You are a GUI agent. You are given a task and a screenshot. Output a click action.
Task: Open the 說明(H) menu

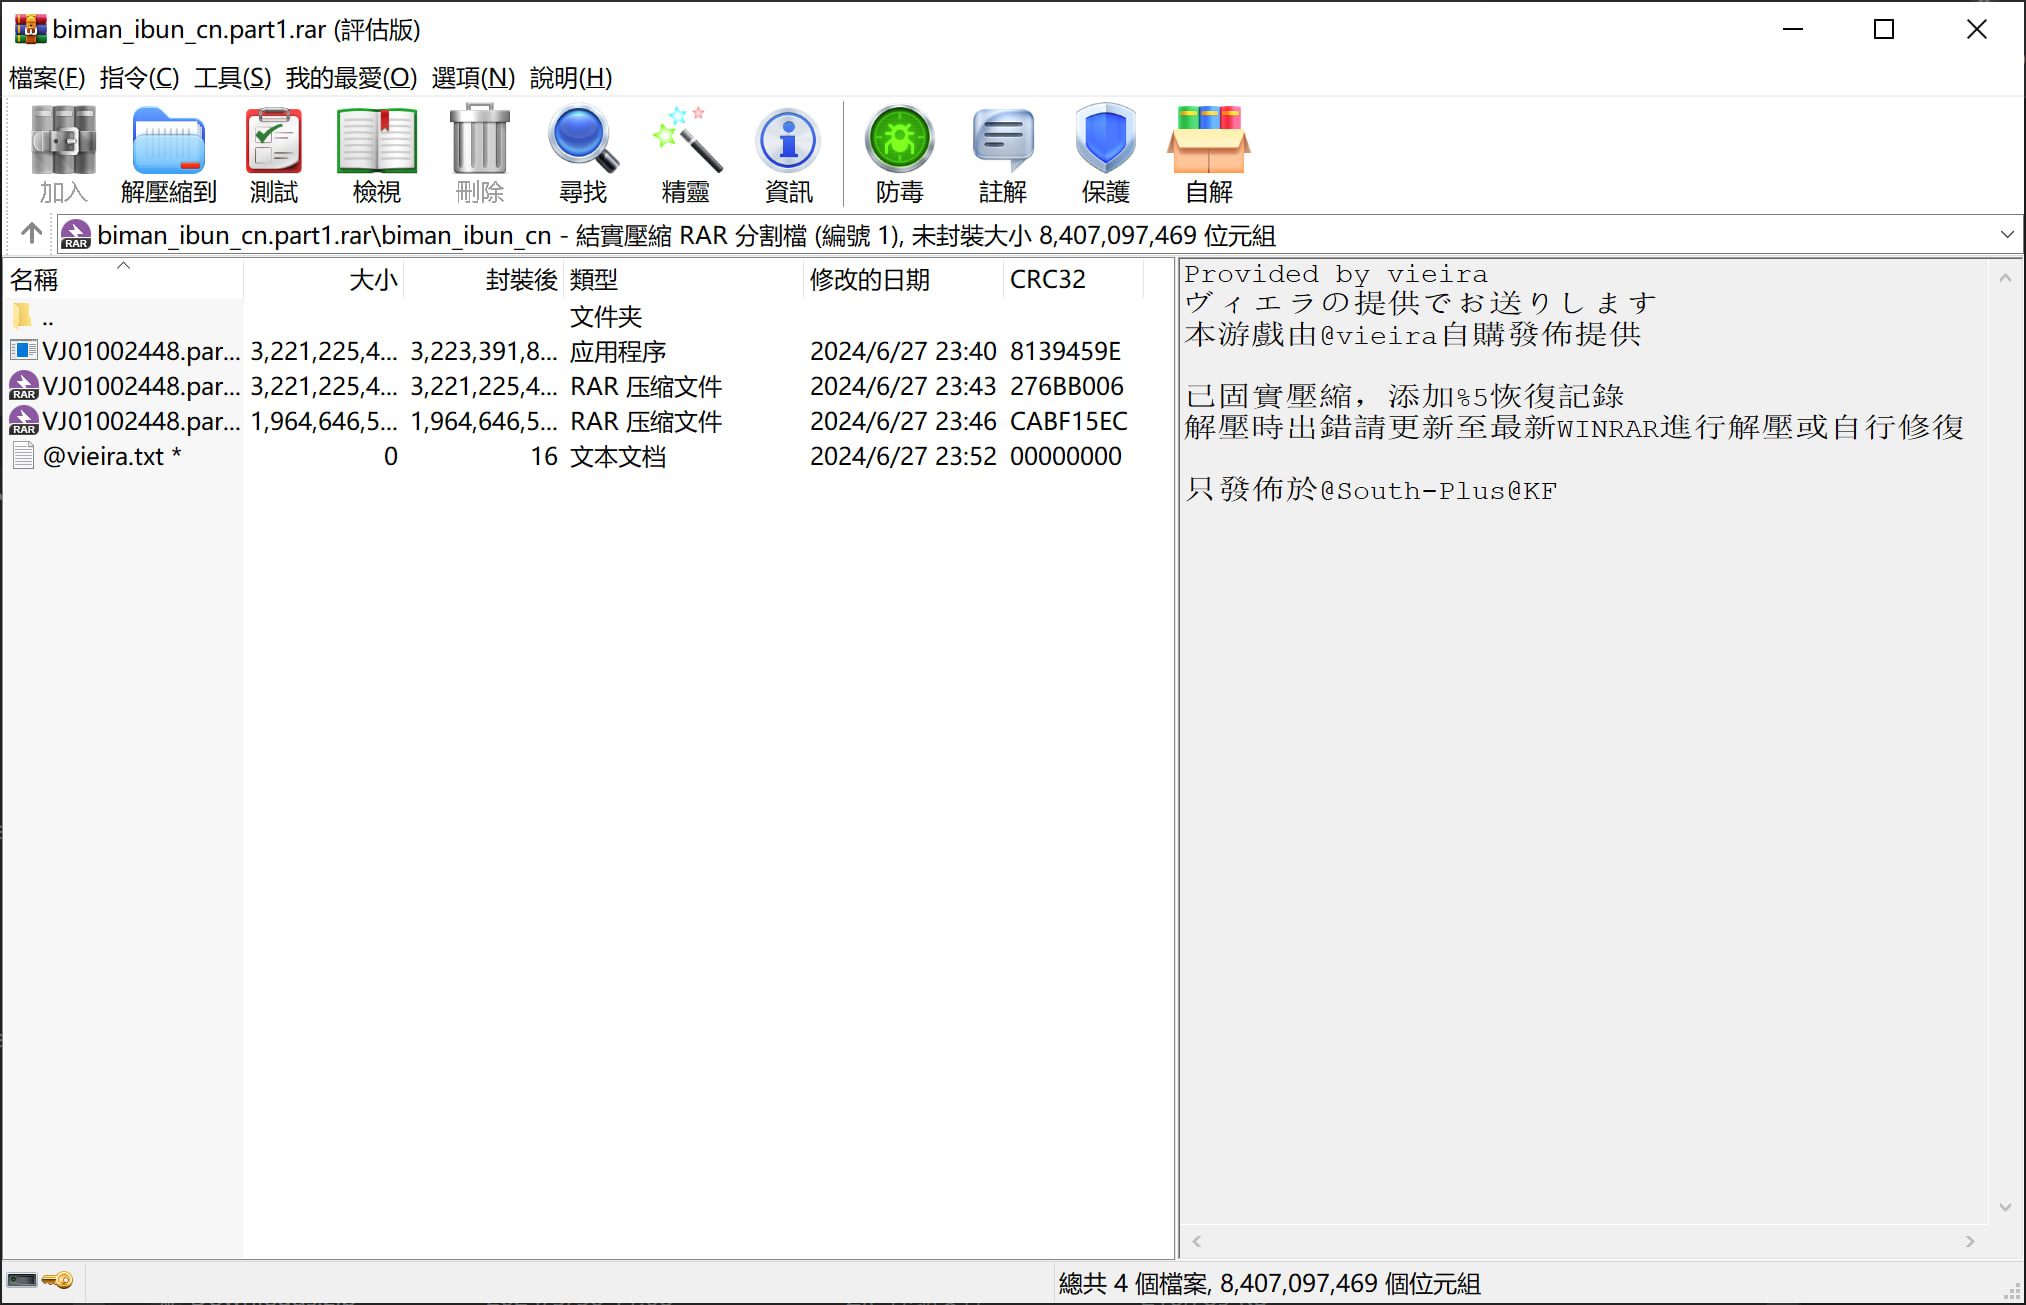571,78
